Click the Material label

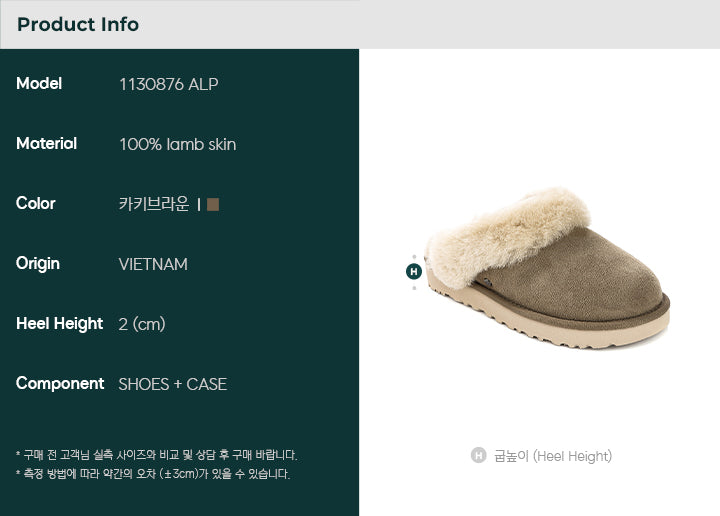point(46,144)
